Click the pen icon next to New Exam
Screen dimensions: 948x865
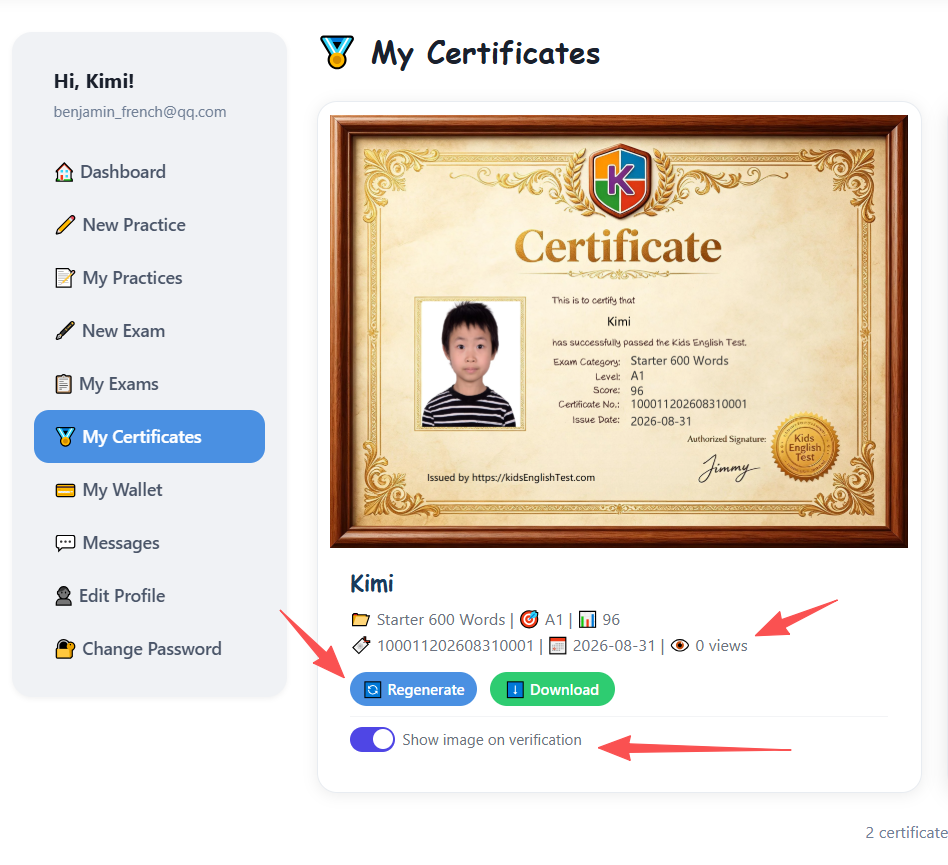[x=65, y=331]
